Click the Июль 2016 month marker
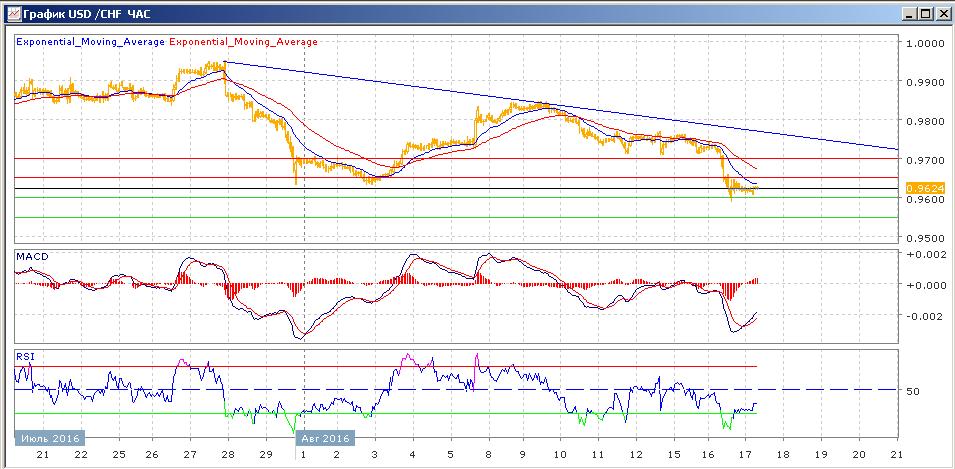This screenshot has width=955, height=469. pyautogui.click(x=49, y=438)
